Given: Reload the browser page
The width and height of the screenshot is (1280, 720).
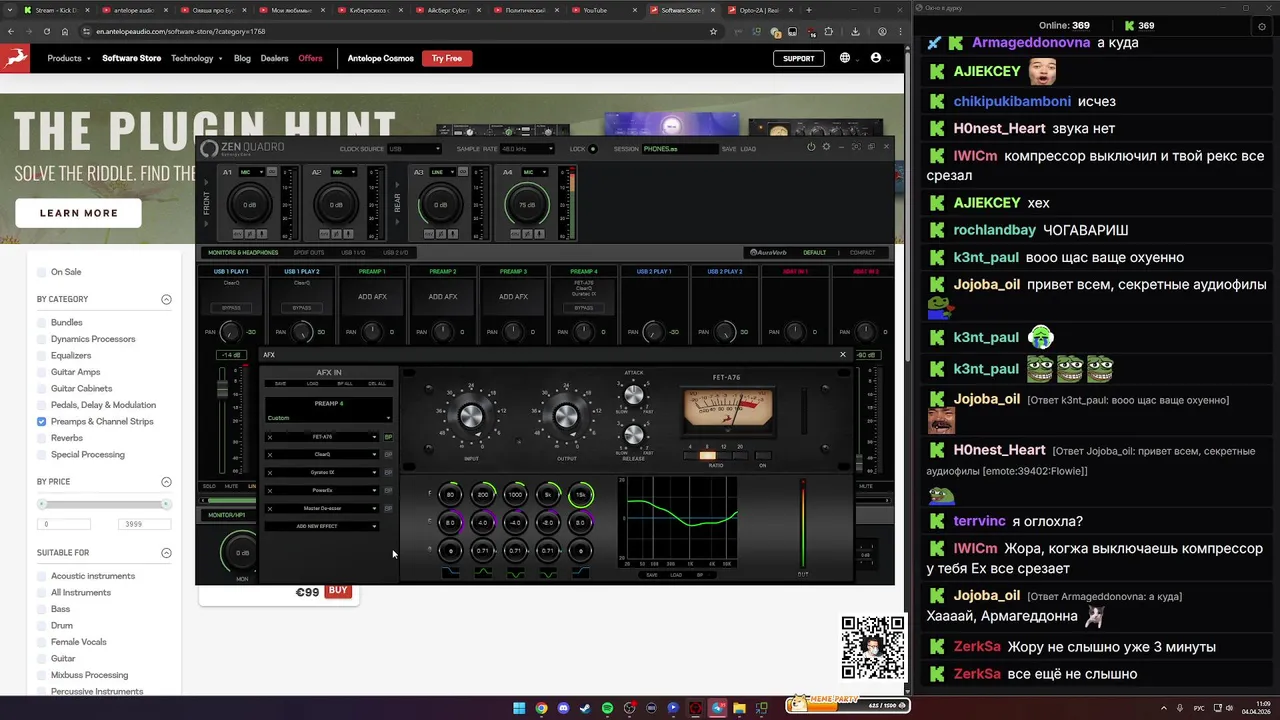Looking at the screenshot, I should [x=46, y=31].
